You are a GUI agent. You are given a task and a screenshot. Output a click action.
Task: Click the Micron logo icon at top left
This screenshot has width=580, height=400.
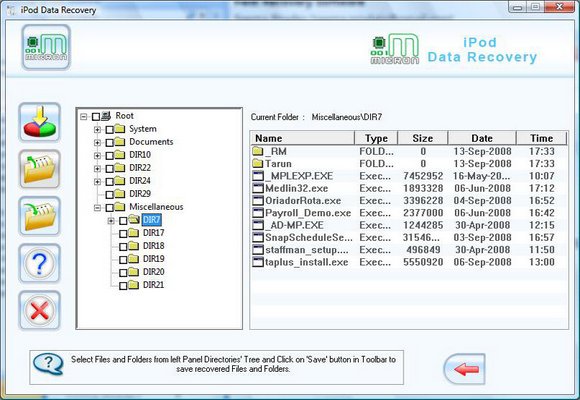[46, 47]
